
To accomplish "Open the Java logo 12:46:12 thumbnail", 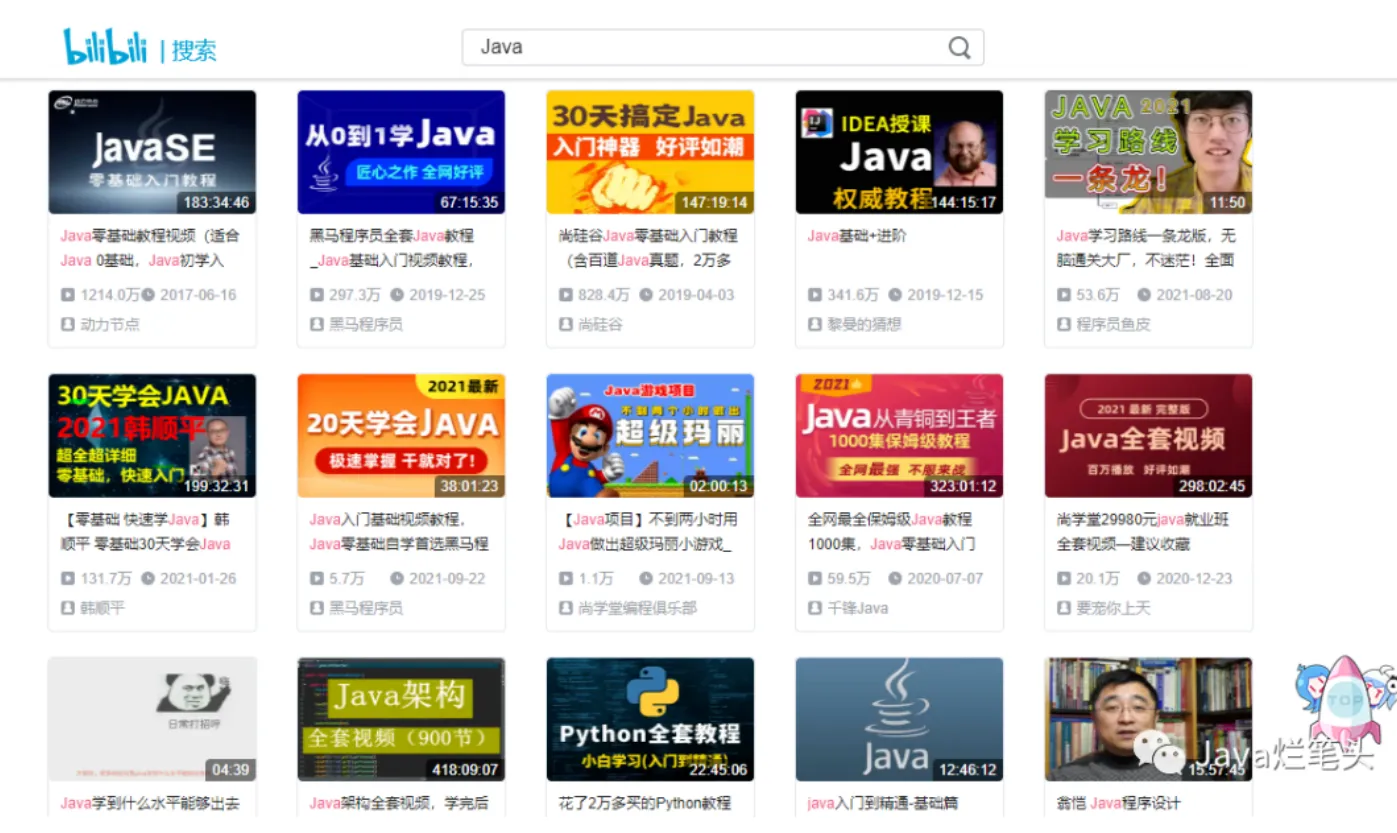I will (x=899, y=719).
